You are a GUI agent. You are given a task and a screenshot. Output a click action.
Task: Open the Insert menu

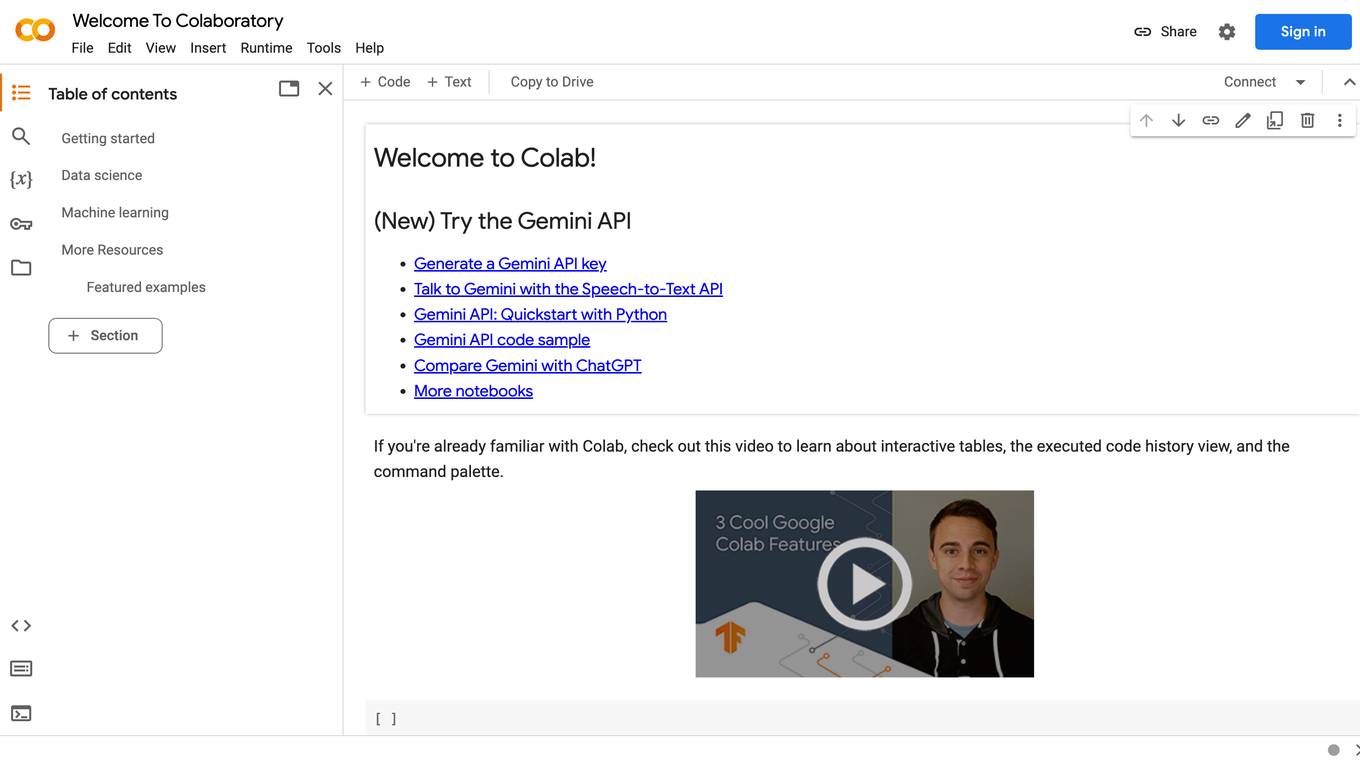[208, 48]
